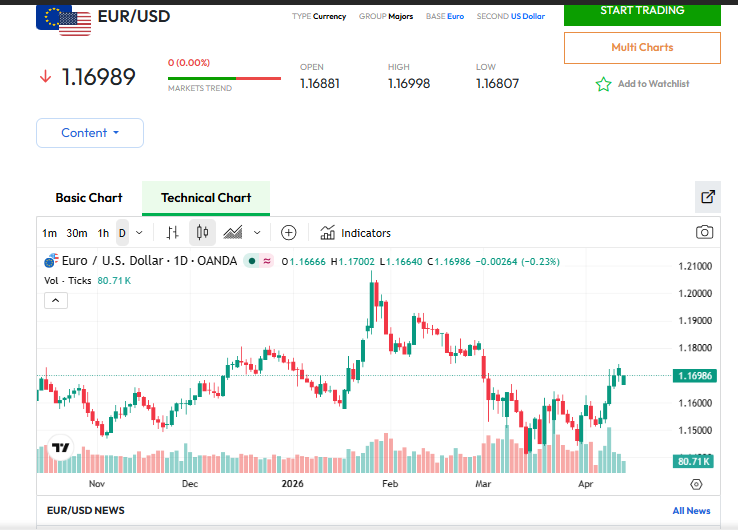Click the compare or add symbol plus icon
The image size is (738, 530).
[289, 233]
